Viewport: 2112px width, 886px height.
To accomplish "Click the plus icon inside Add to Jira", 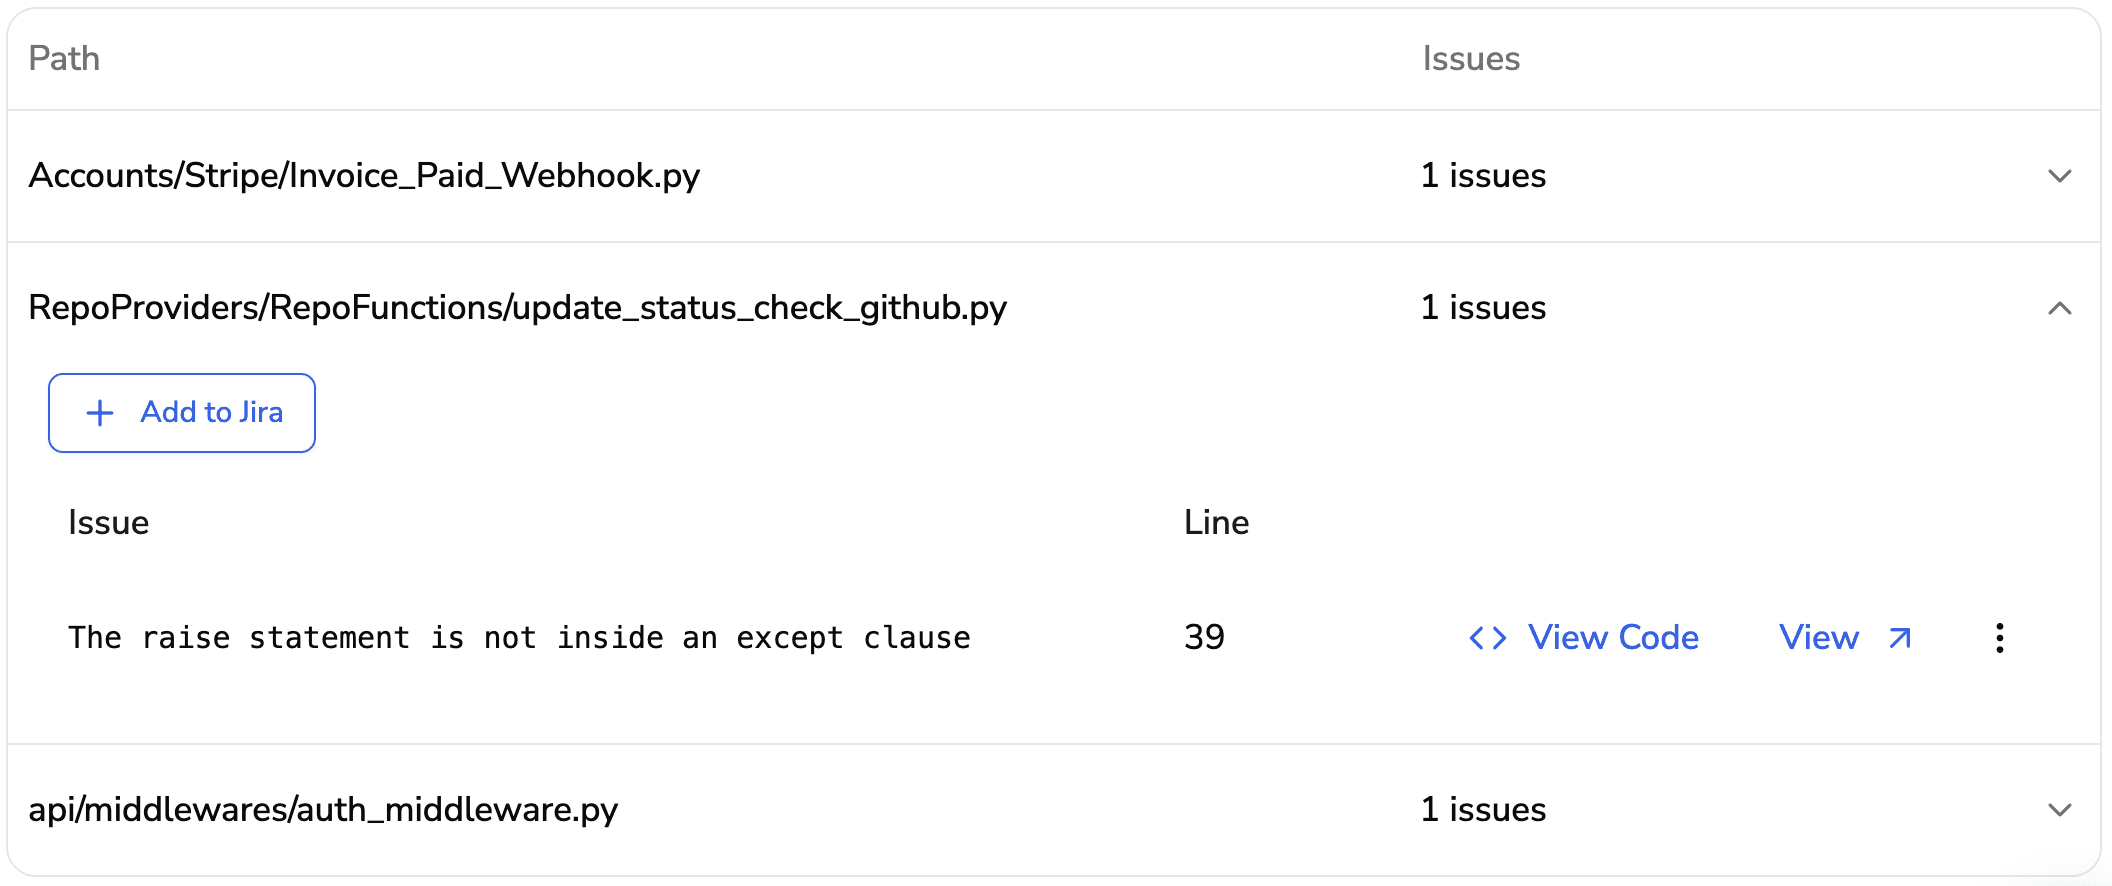I will pos(99,412).
